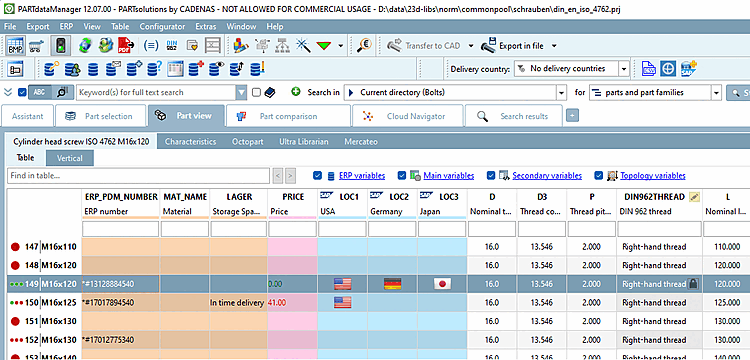Open the Export menu

pos(38,27)
